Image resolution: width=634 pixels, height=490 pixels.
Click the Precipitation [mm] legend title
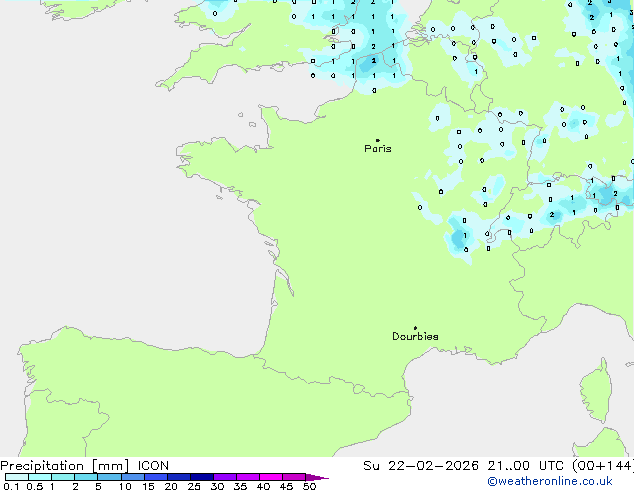click(x=61, y=466)
